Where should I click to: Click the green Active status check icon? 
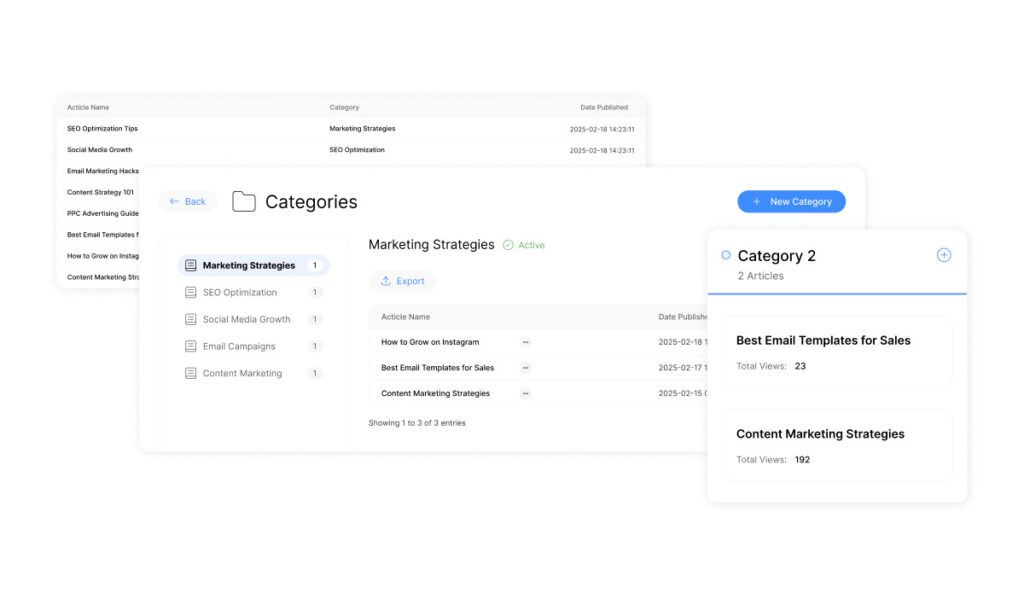tap(508, 245)
